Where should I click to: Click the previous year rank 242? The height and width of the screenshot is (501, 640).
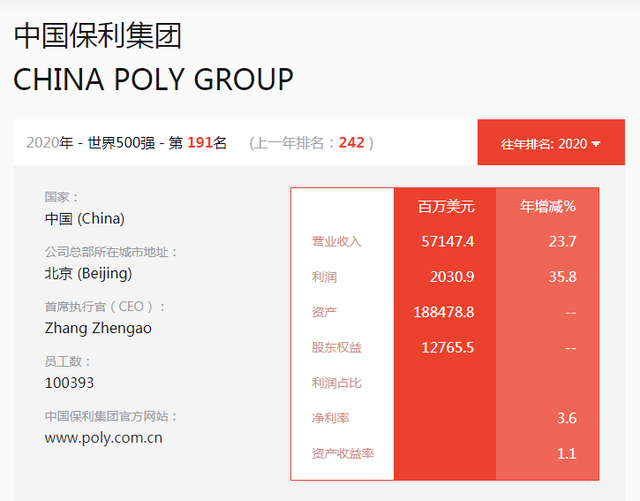click(x=351, y=143)
